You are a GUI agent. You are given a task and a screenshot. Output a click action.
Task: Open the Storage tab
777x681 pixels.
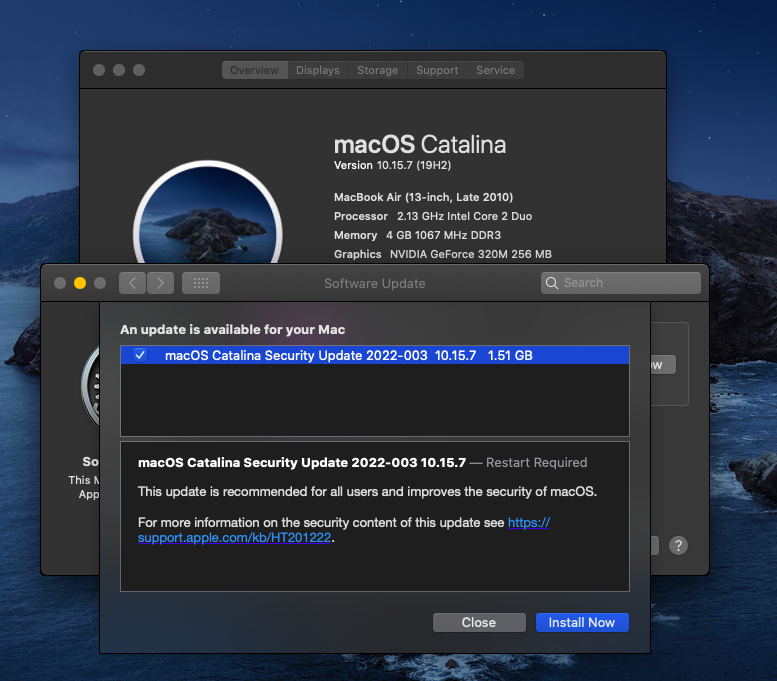point(378,70)
